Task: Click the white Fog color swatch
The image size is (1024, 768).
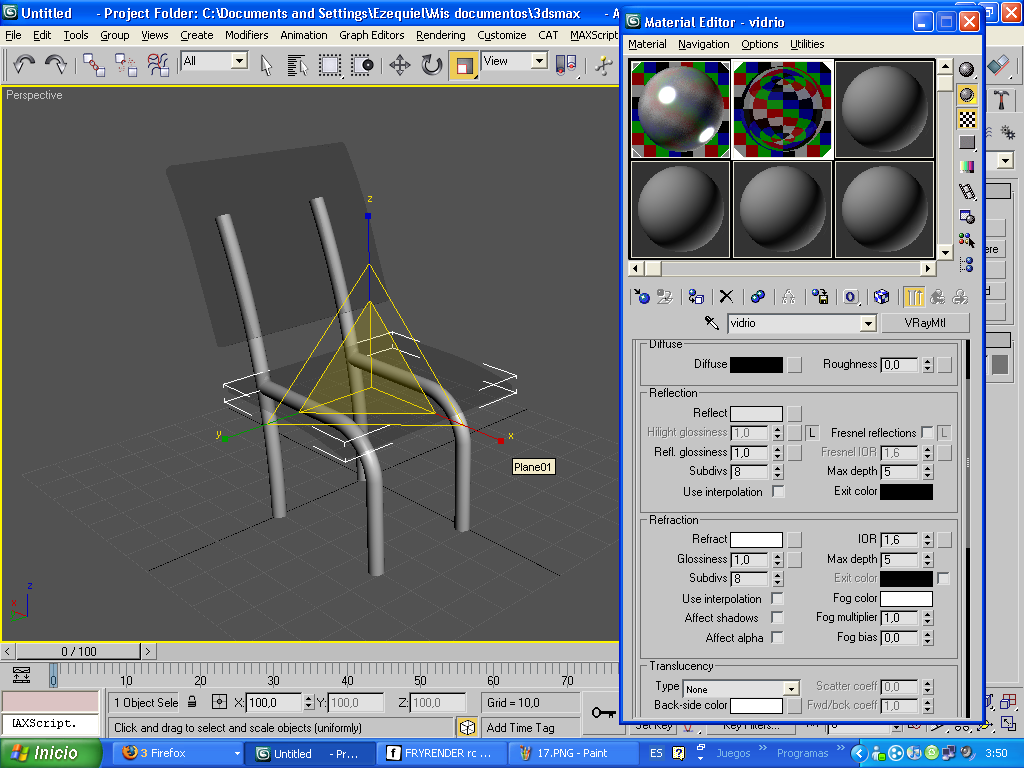Action: click(906, 598)
